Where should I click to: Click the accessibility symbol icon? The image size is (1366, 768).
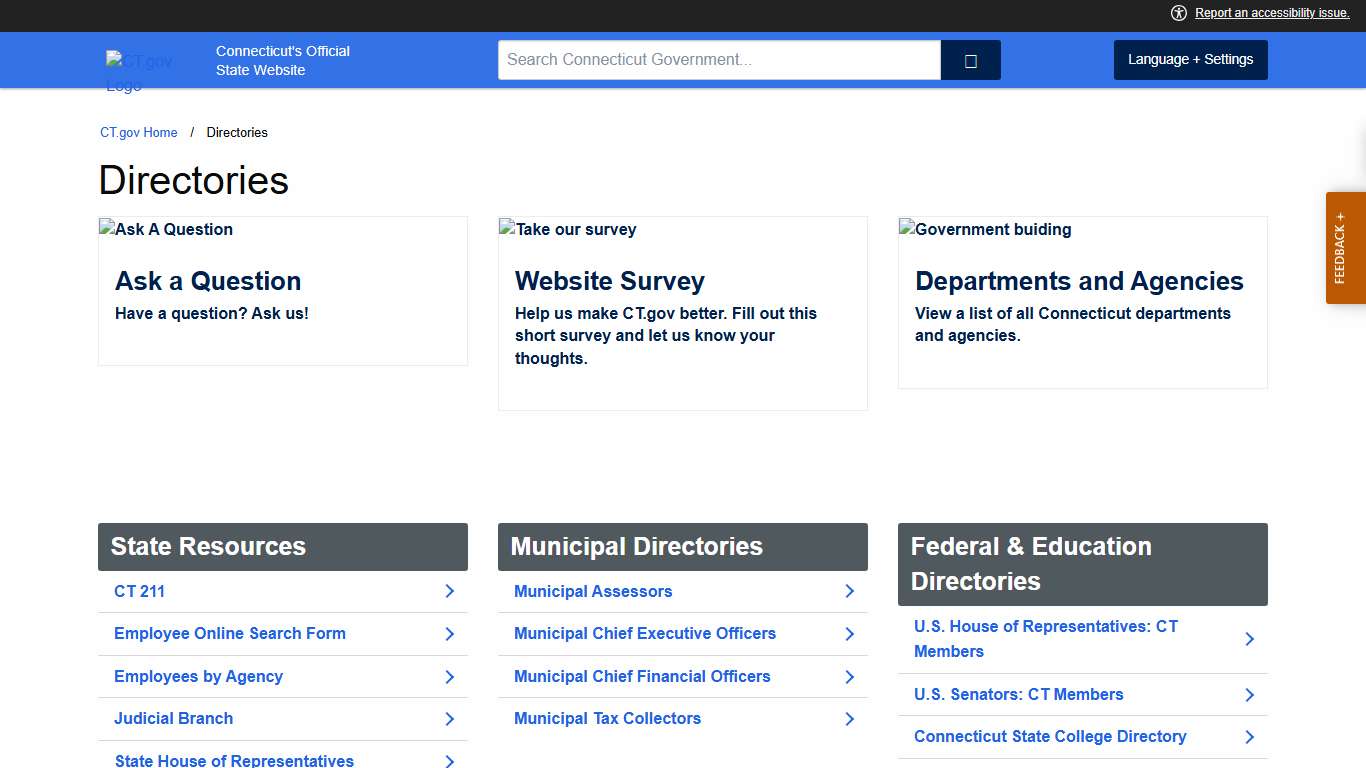1178,13
